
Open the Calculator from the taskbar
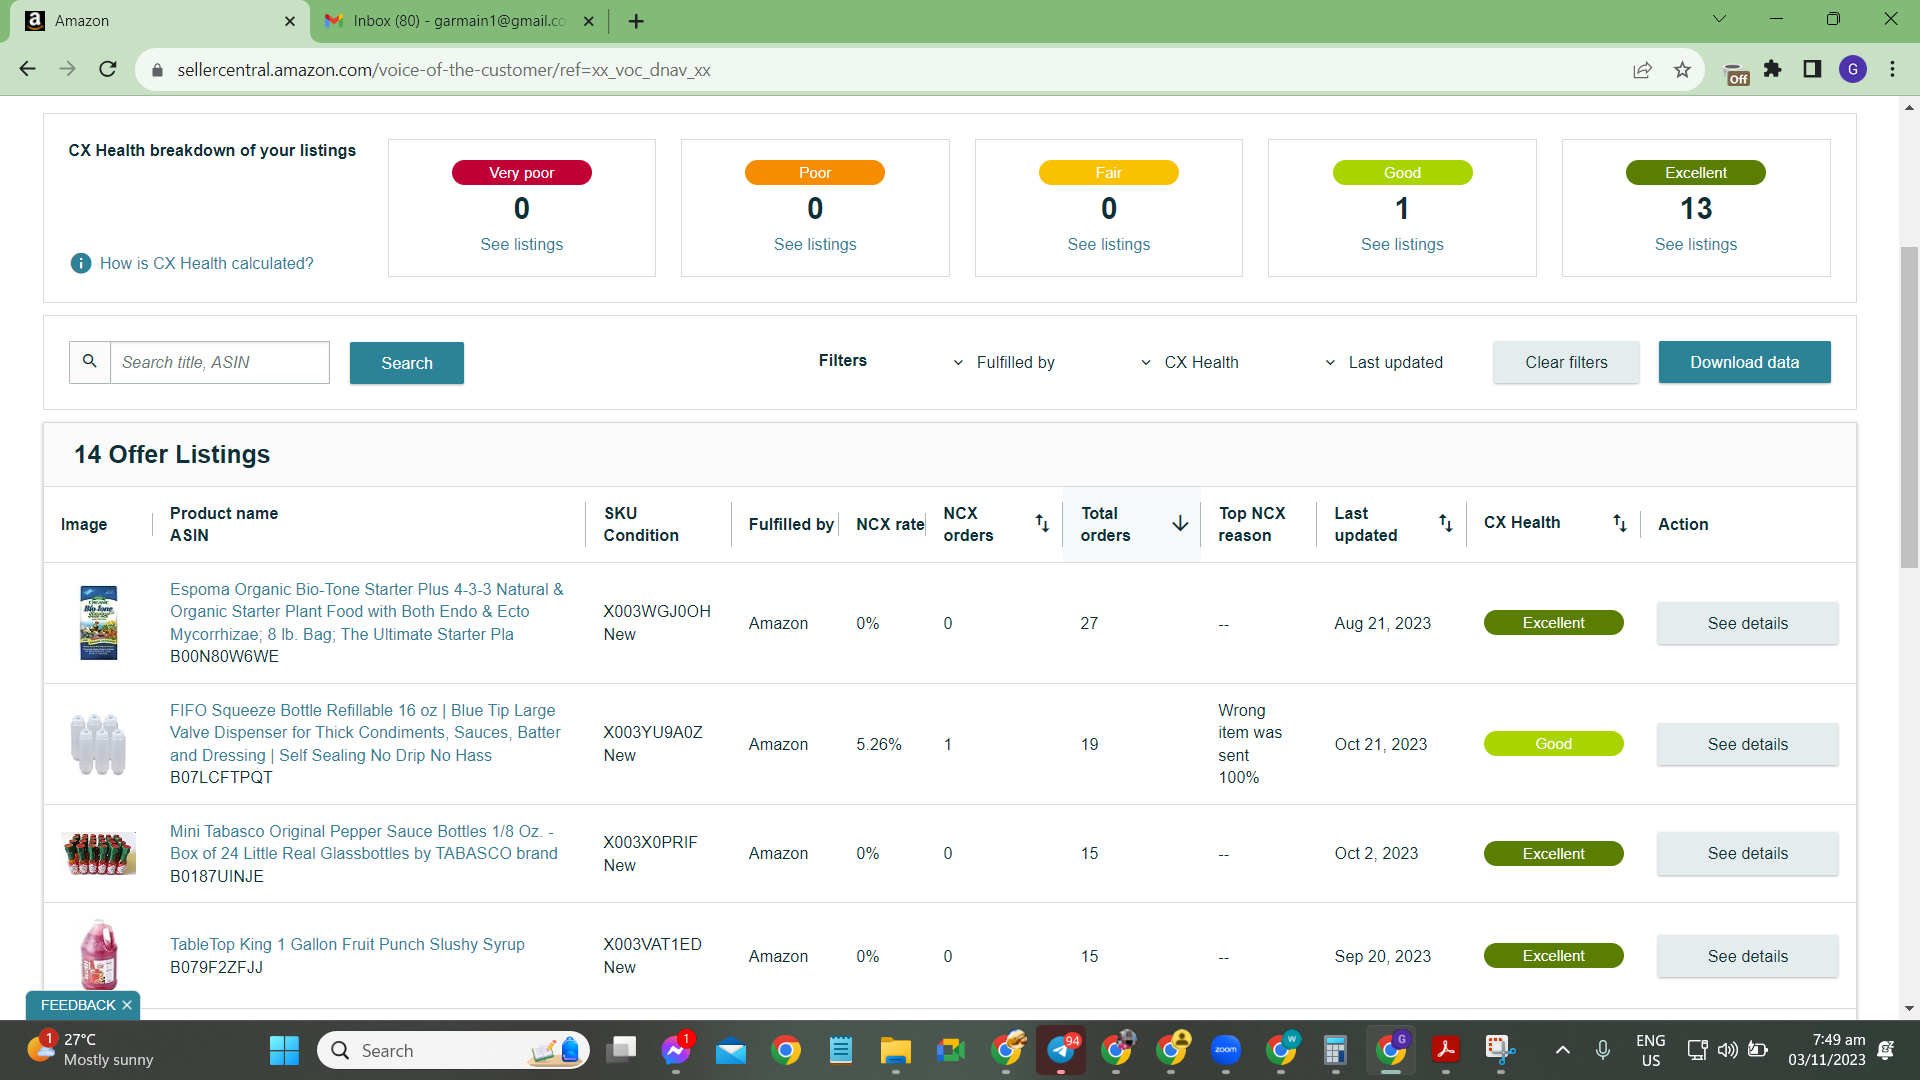coord(1335,1050)
